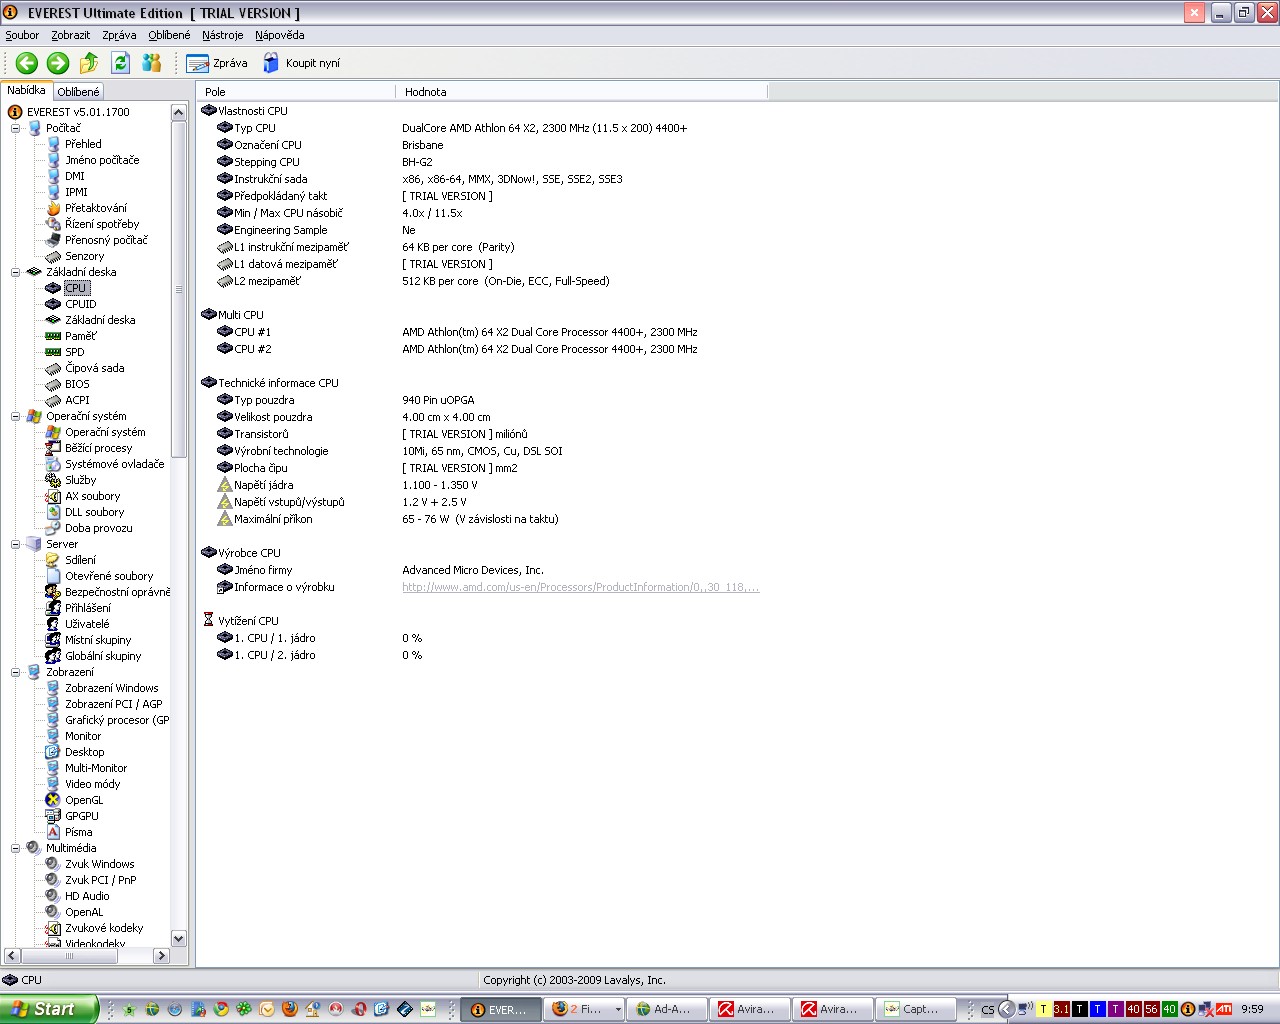1280x1024 pixels.
Task: Click the green Back arrow icon
Action: click(x=27, y=63)
